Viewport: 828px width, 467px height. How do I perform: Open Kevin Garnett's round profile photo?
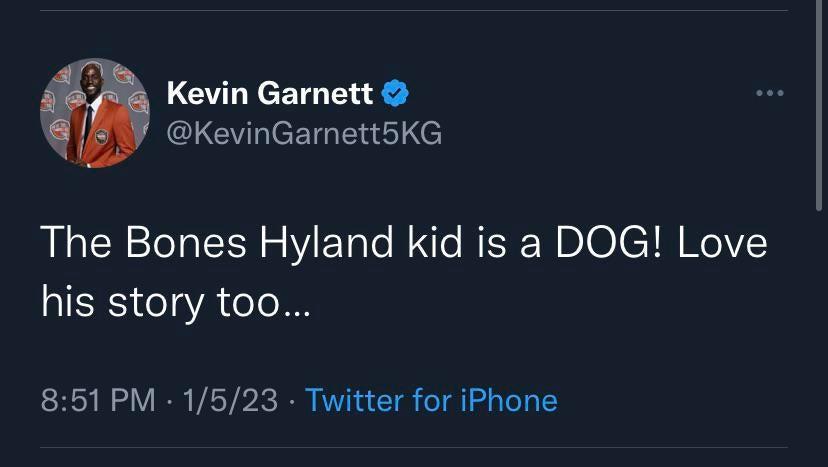(94, 113)
